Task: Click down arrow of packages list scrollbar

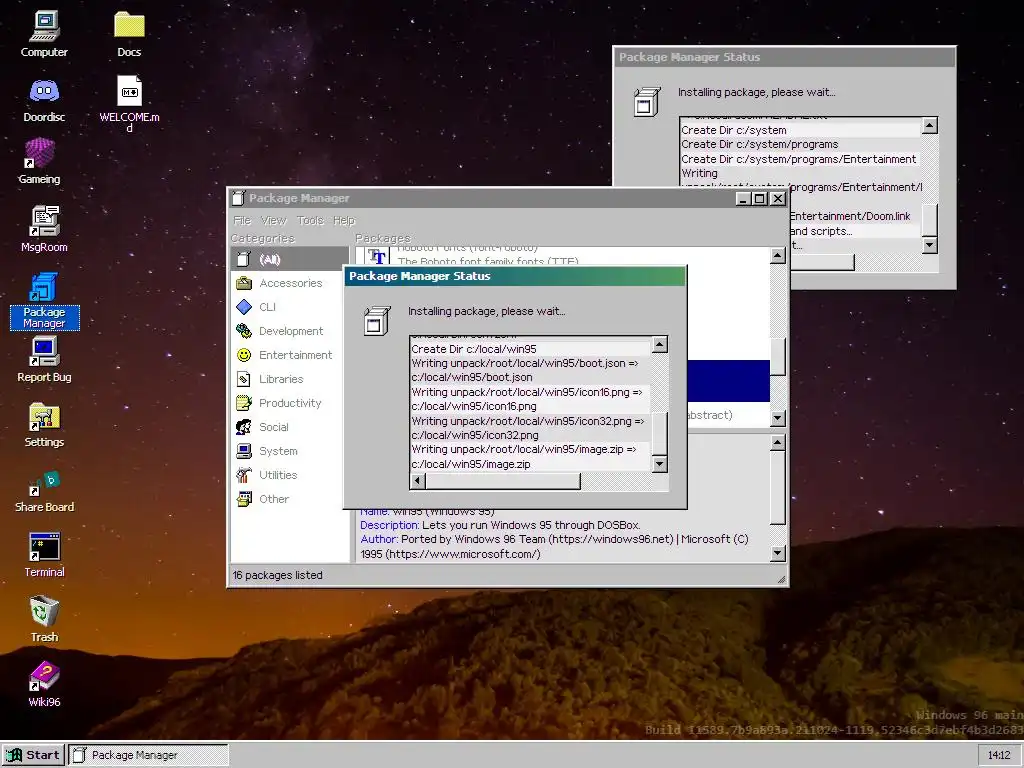Action: coord(777,419)
